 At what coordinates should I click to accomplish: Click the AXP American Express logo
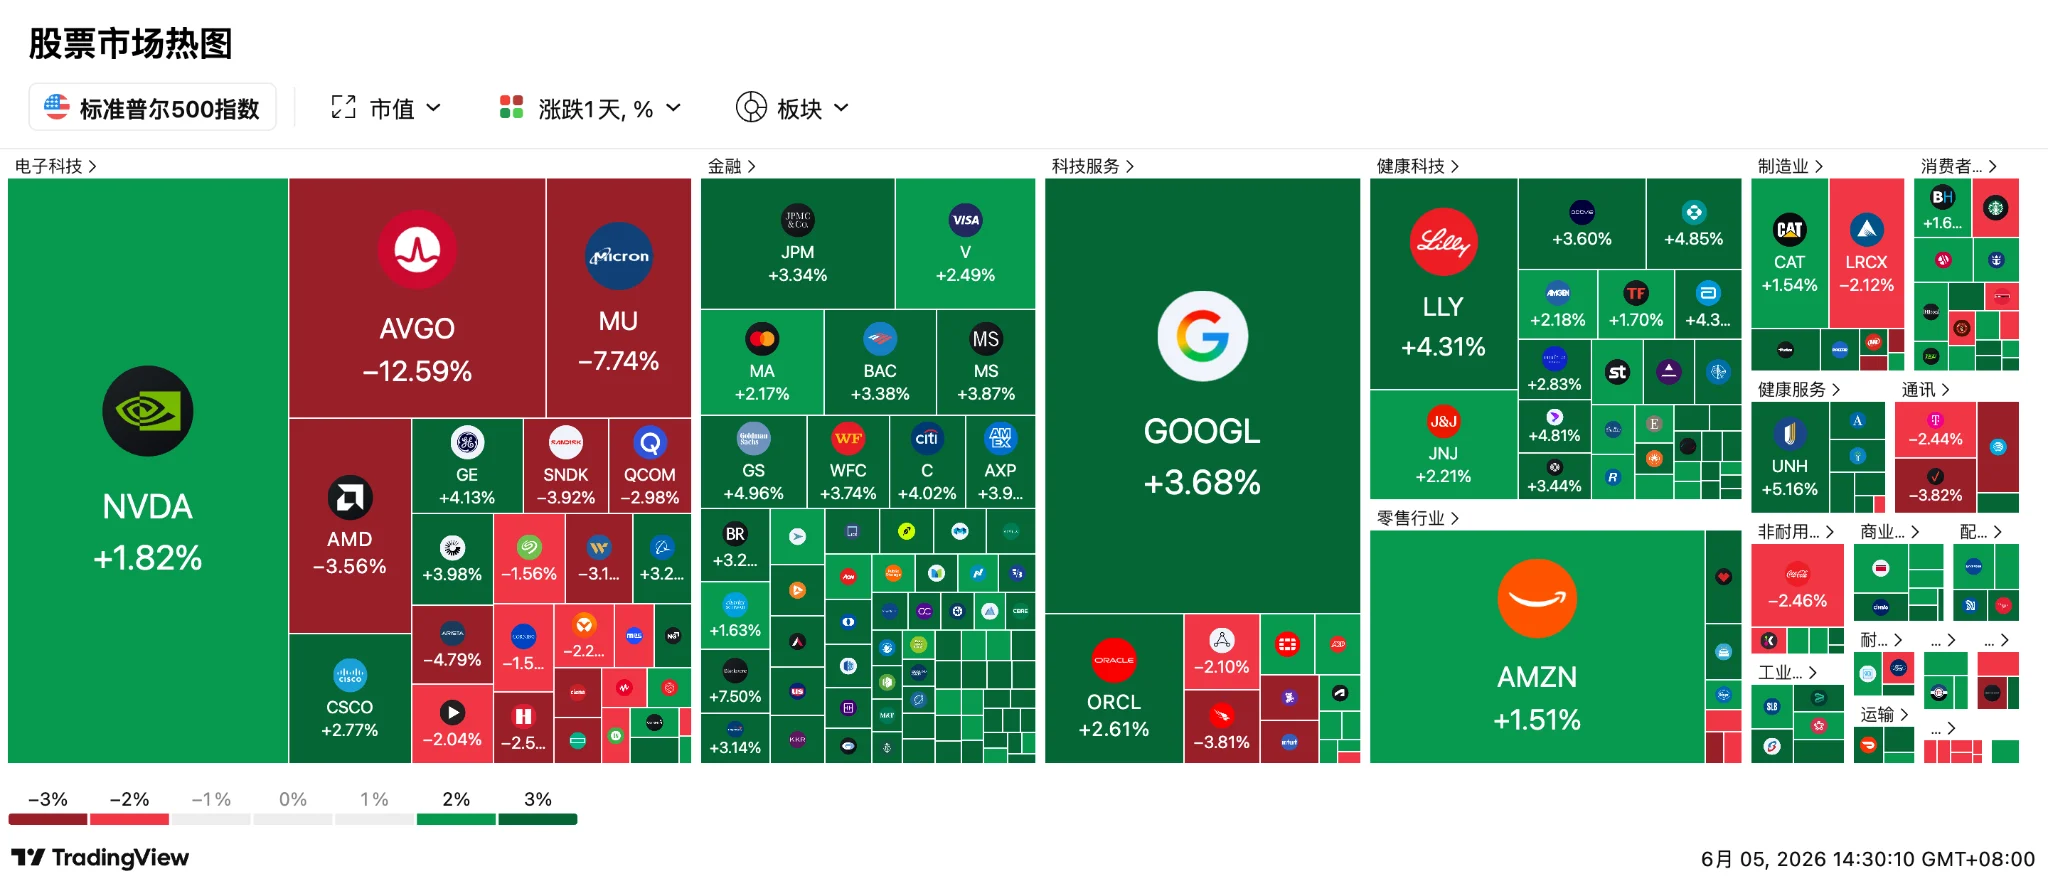(1000, 438)
